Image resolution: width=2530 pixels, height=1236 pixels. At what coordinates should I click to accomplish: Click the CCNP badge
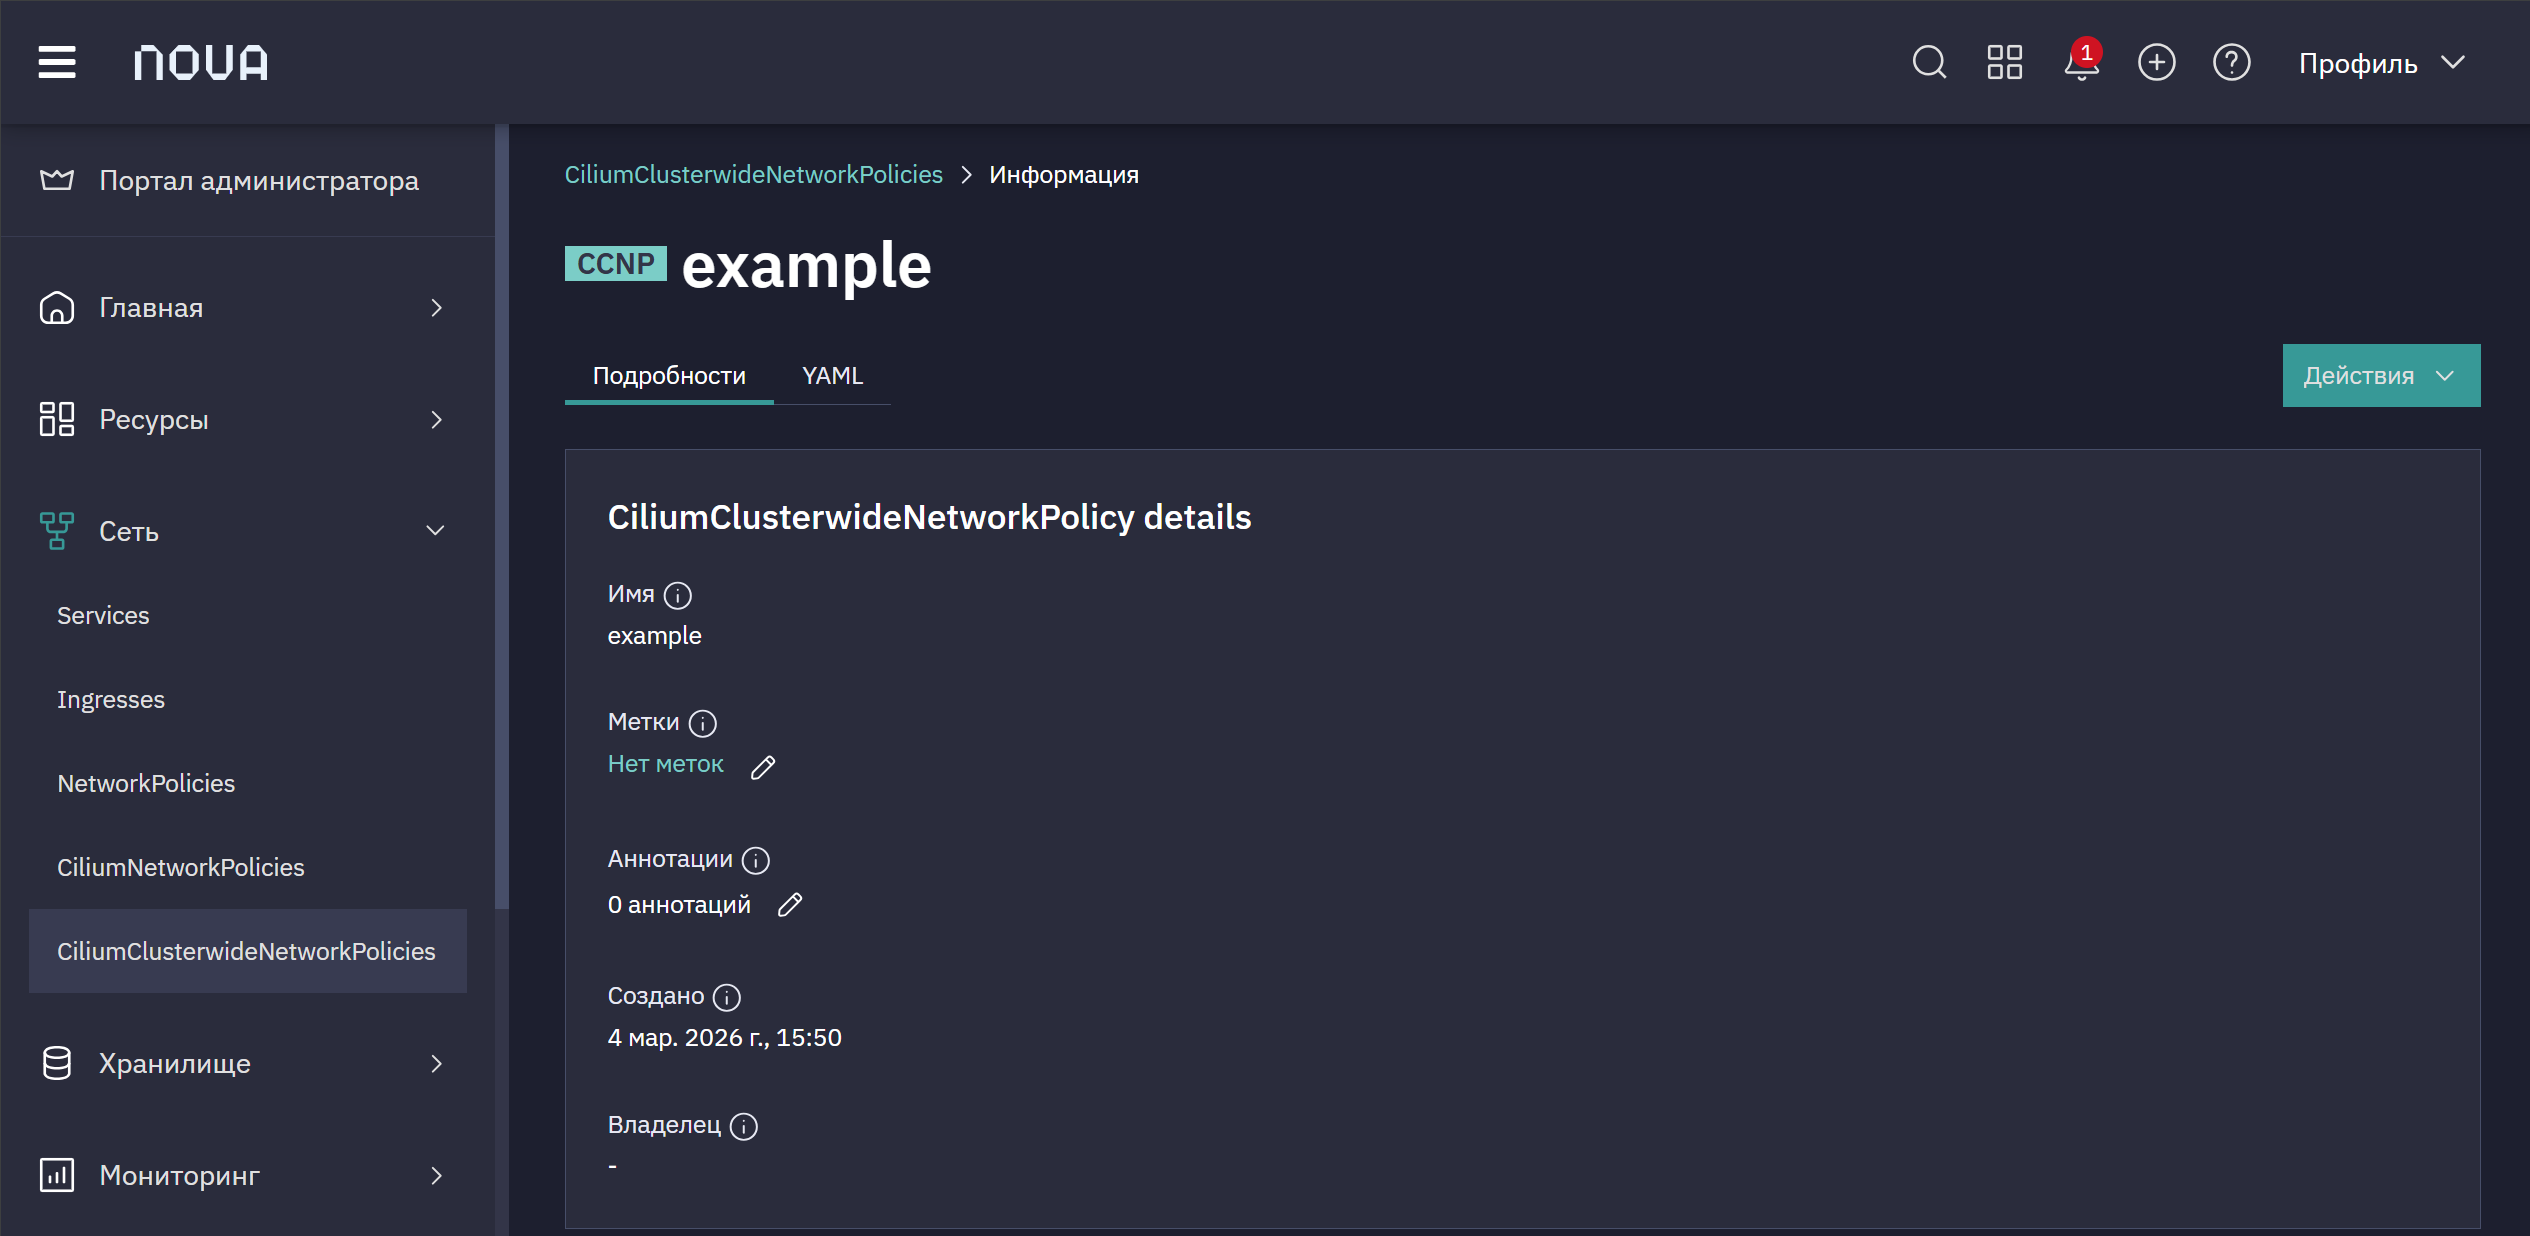pos(616,264)
